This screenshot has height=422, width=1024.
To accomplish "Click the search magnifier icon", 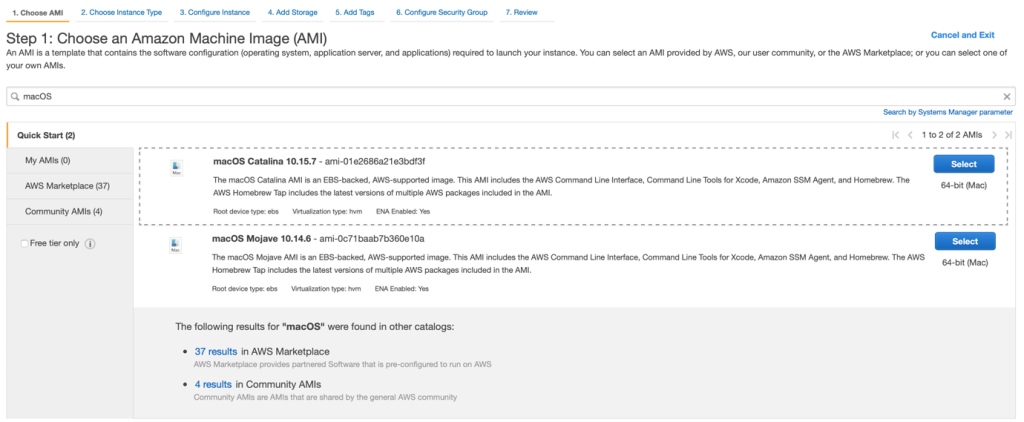I will tap(15, 97).
